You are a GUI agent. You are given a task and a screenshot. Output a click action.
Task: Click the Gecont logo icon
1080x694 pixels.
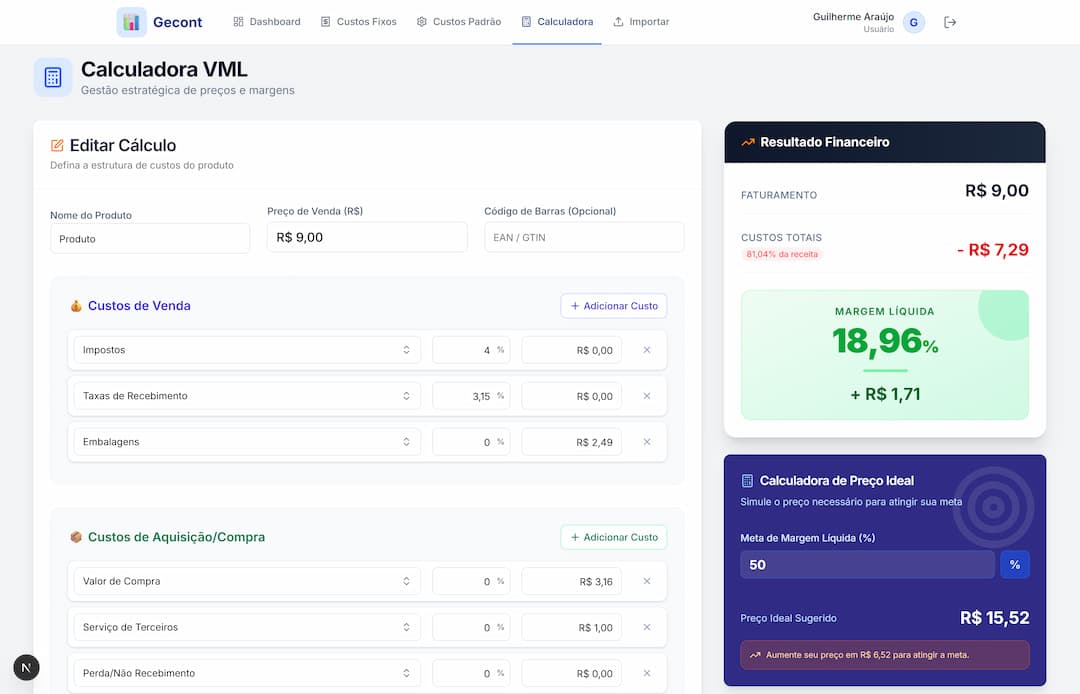coord(131,21)
